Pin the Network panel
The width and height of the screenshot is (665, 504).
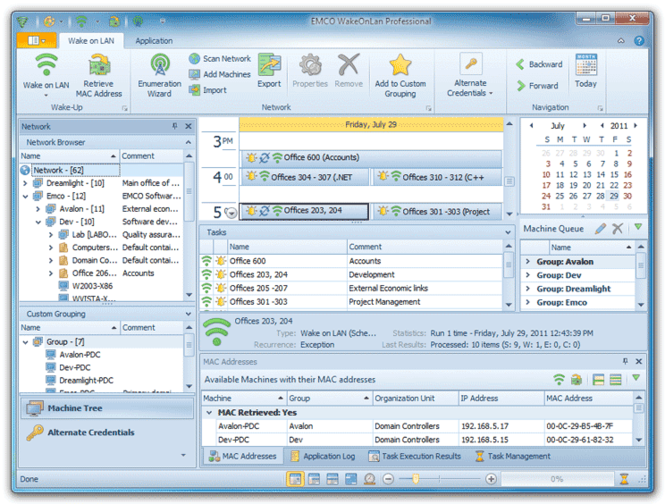[175, 126]
